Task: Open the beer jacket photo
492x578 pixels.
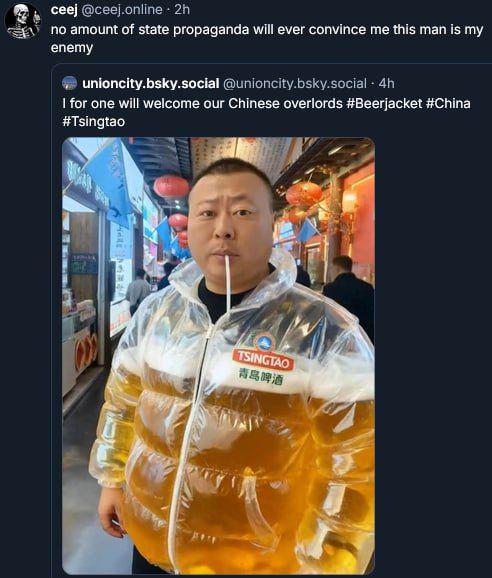Action: click(218, 356)
